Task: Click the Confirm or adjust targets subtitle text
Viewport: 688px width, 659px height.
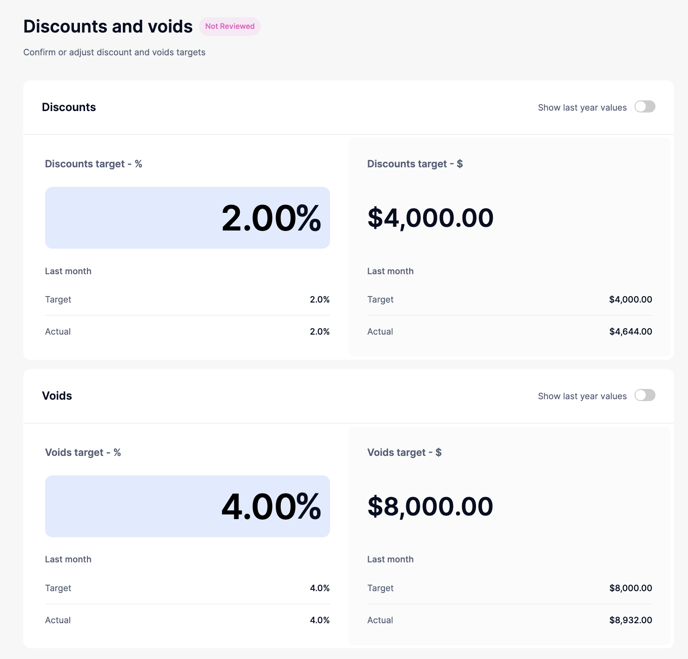Action: click(114, 52)
